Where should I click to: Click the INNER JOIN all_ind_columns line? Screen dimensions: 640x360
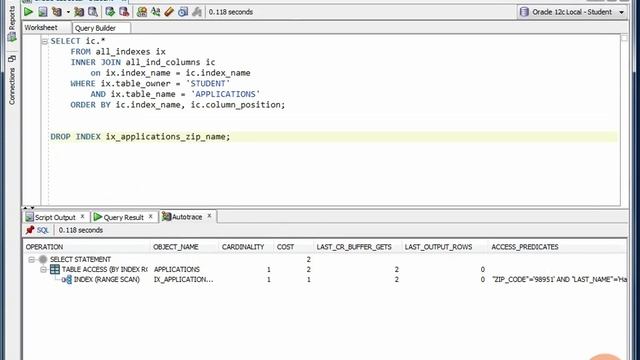click(143, 62)
